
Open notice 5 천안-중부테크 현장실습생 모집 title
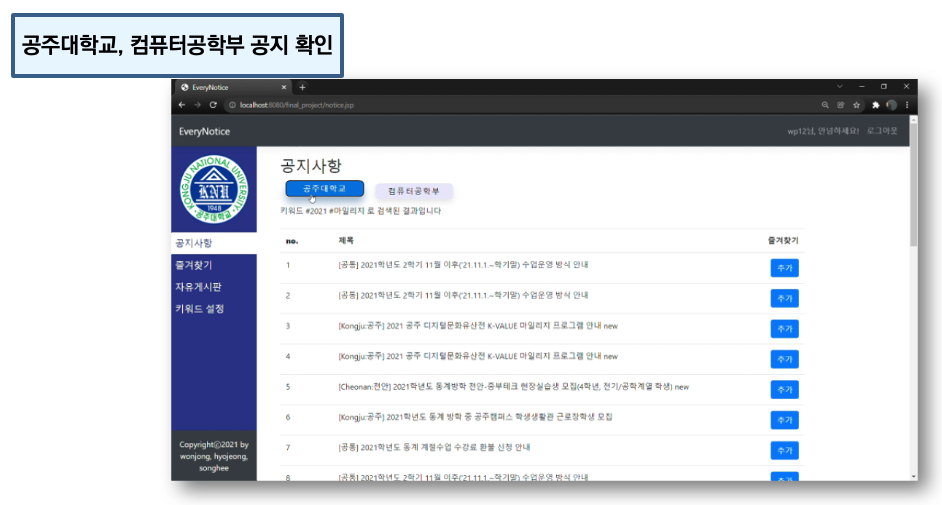click(514, 387)
